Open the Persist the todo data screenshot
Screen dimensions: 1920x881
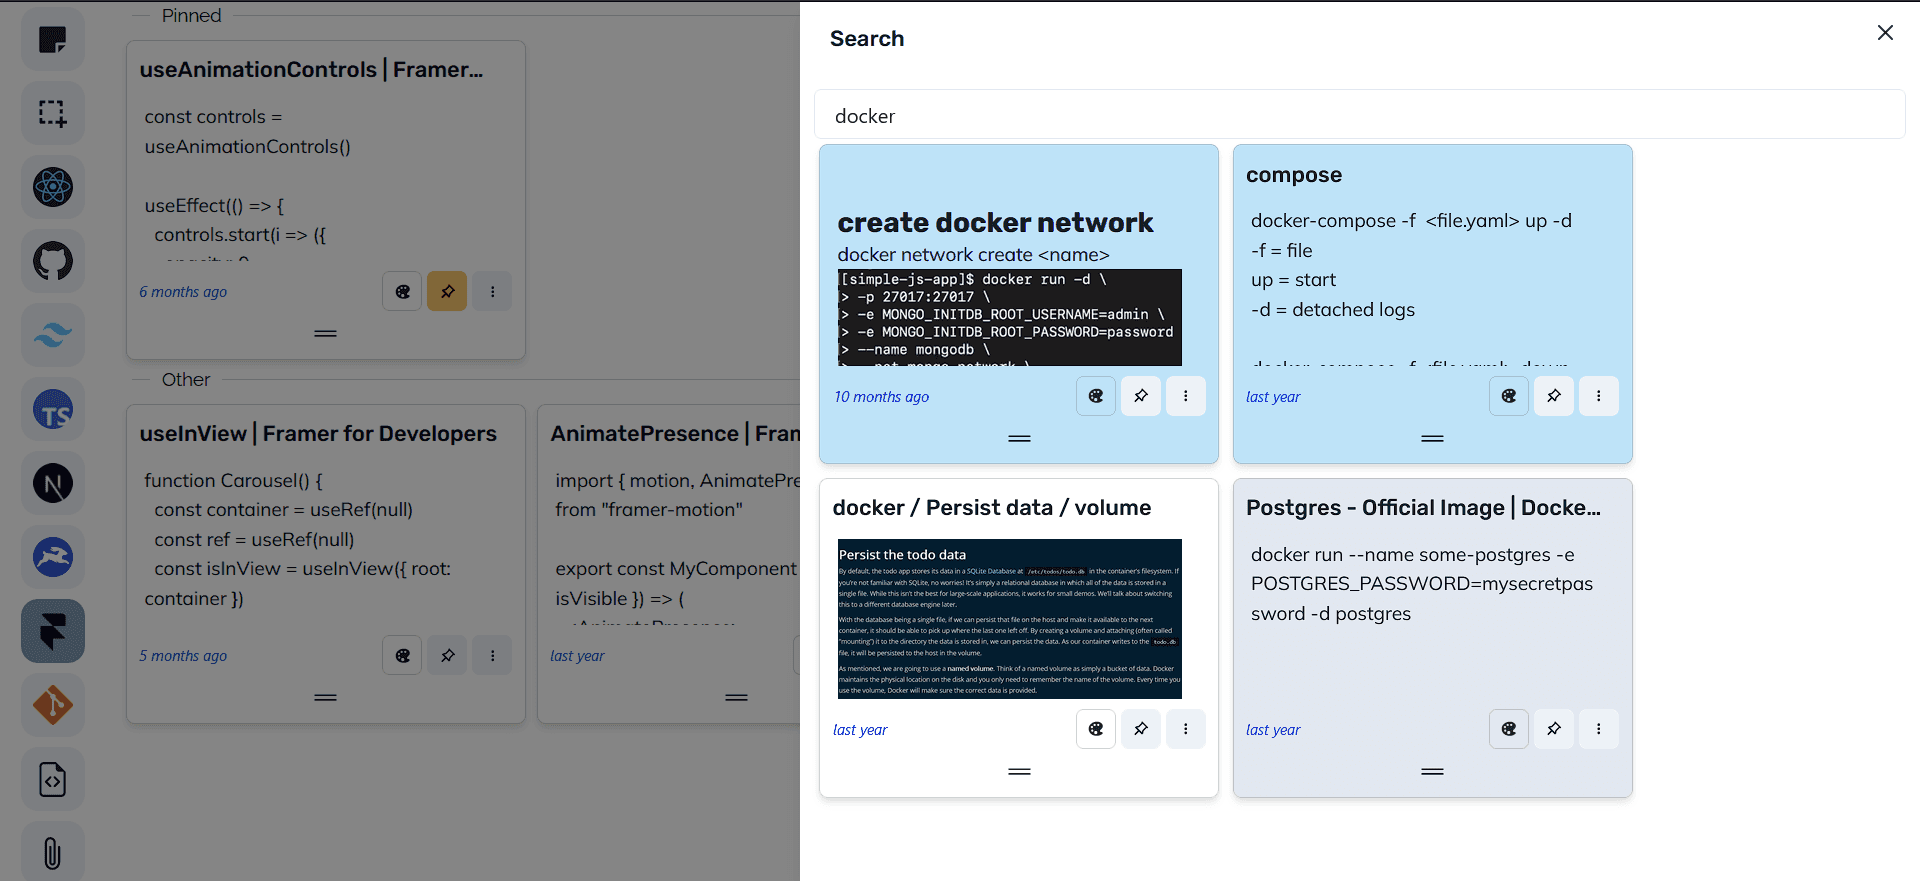pyautogui.click(x=1010, y=619)
